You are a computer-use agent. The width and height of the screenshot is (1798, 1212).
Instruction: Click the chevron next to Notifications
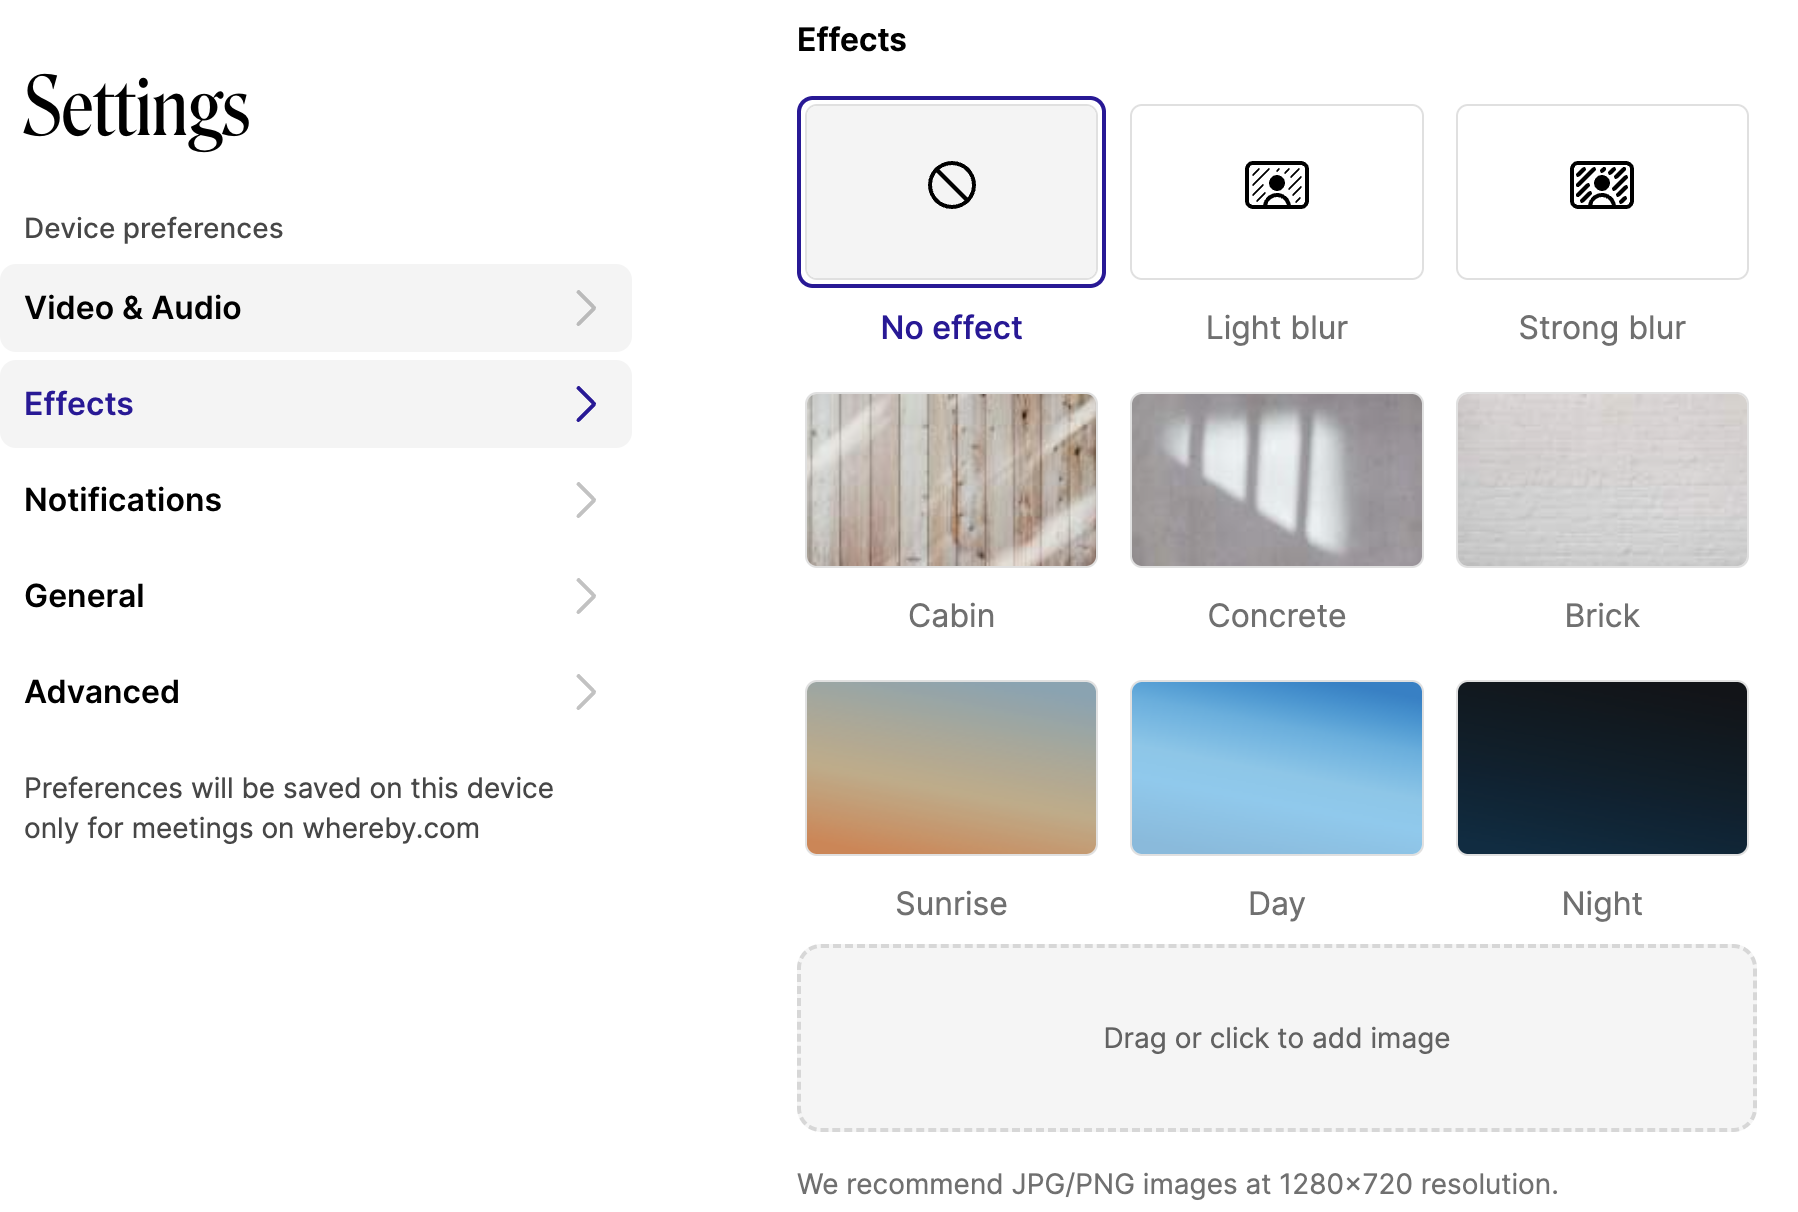586,500
